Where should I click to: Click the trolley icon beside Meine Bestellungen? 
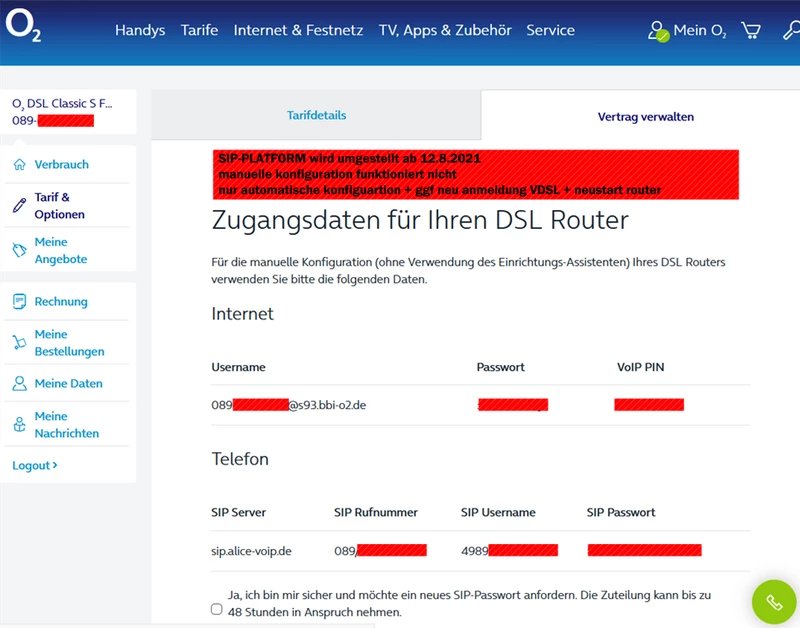(19, 342)
